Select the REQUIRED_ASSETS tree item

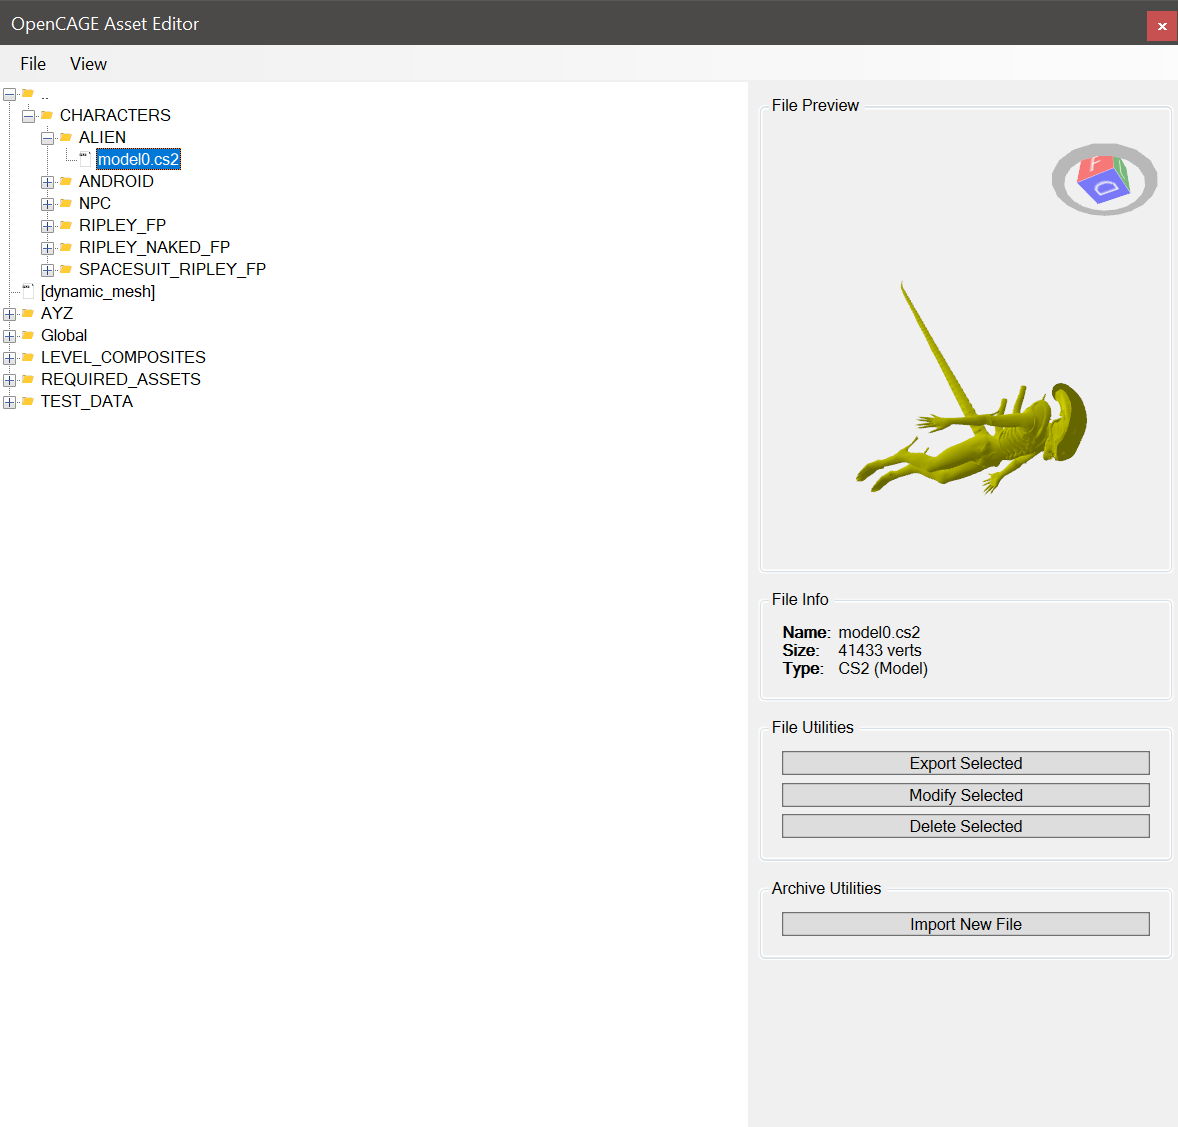121,379
